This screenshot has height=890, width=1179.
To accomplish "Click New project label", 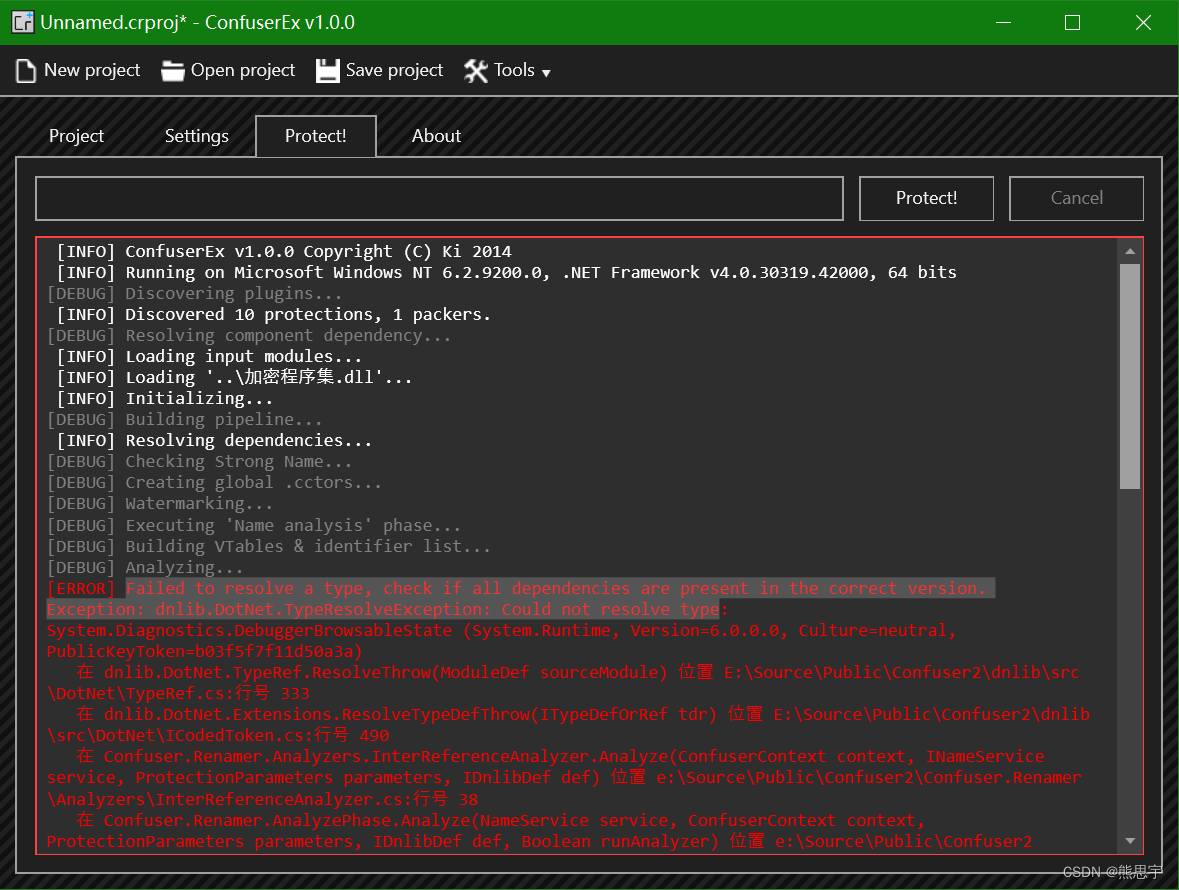I will point(92,70).
